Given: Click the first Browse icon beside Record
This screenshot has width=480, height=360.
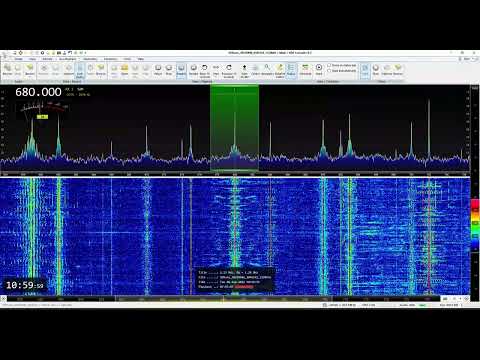Looking at the screenshot, I should 30,70.
